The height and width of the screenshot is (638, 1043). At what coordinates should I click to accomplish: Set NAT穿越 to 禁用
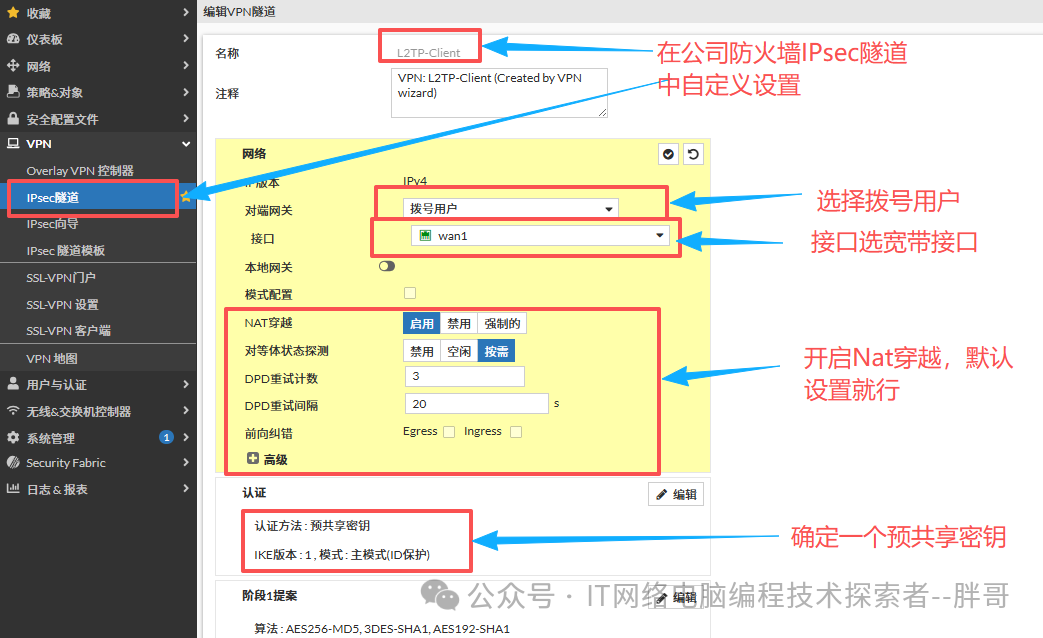tap(459, 323)
